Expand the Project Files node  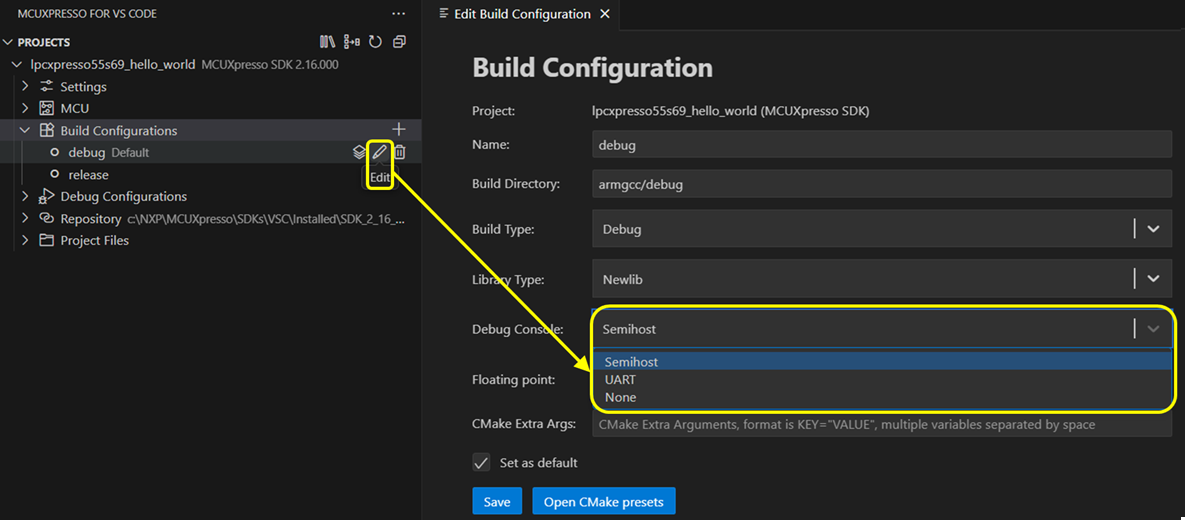(x=26, y=240)
